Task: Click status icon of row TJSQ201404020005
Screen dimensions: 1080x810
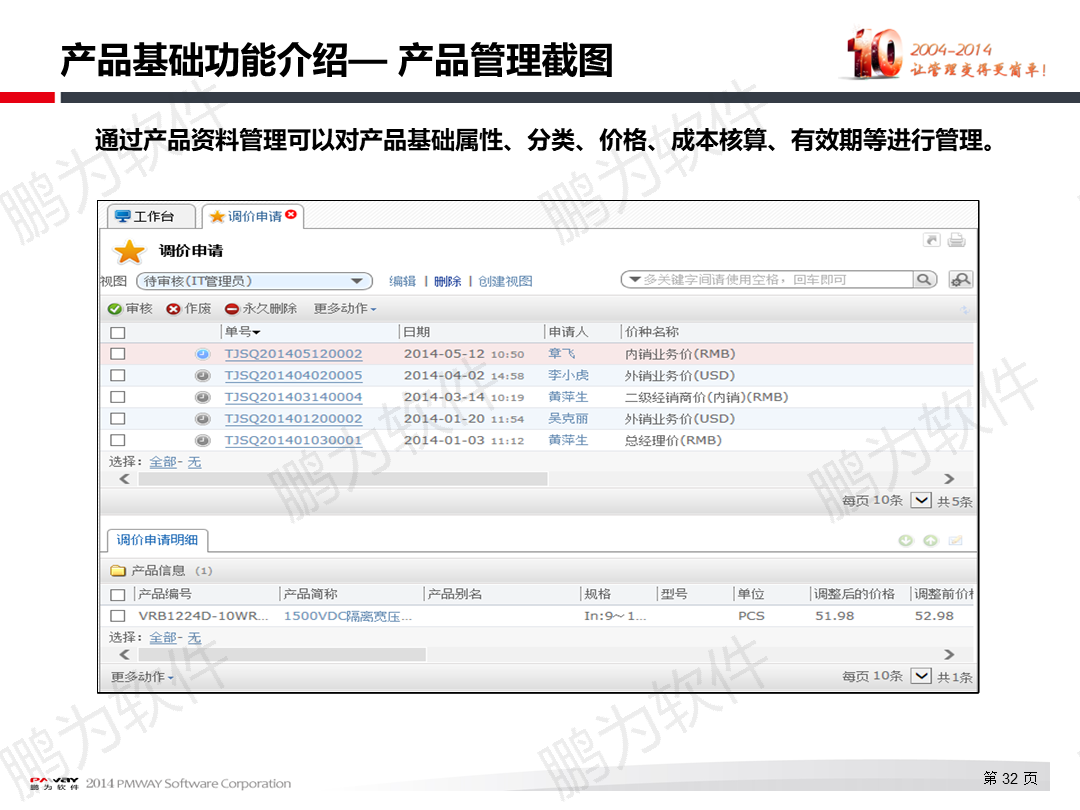Action: point(202,375)
